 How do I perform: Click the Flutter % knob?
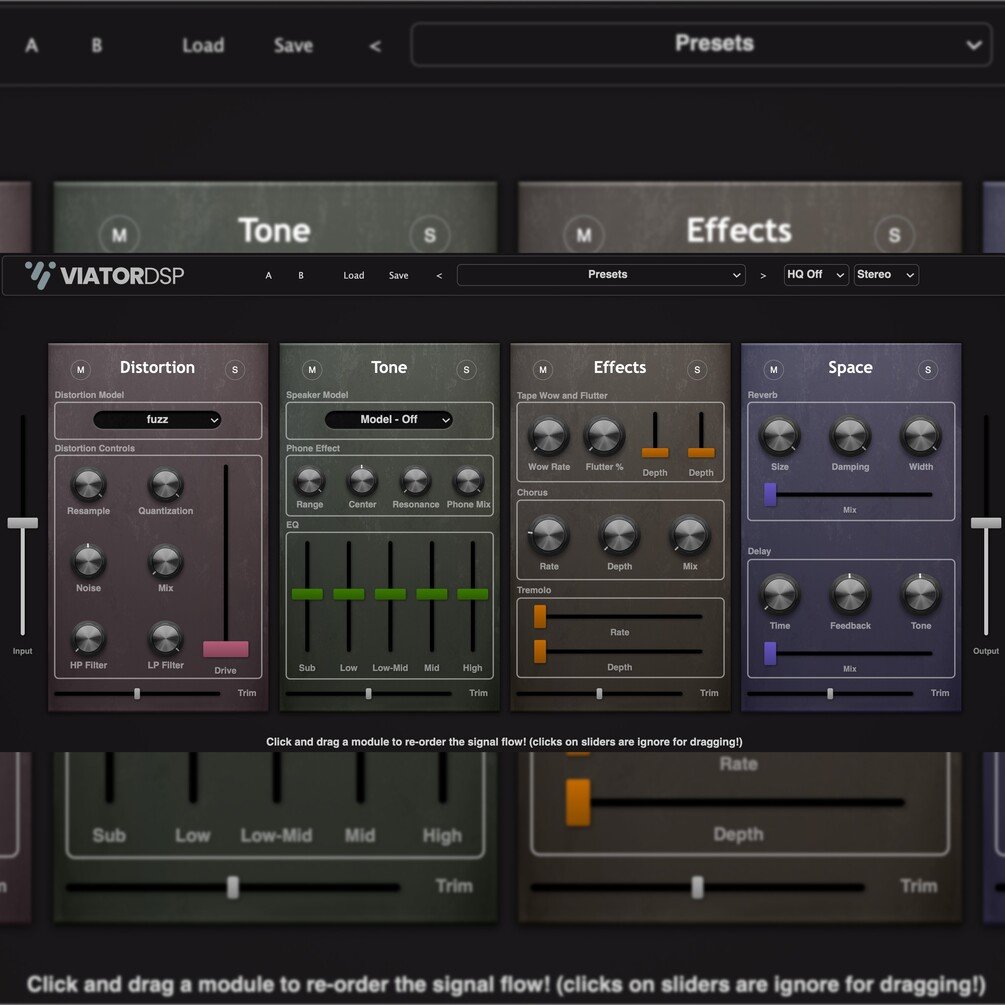pyautogui.click(x=604, y=436)
